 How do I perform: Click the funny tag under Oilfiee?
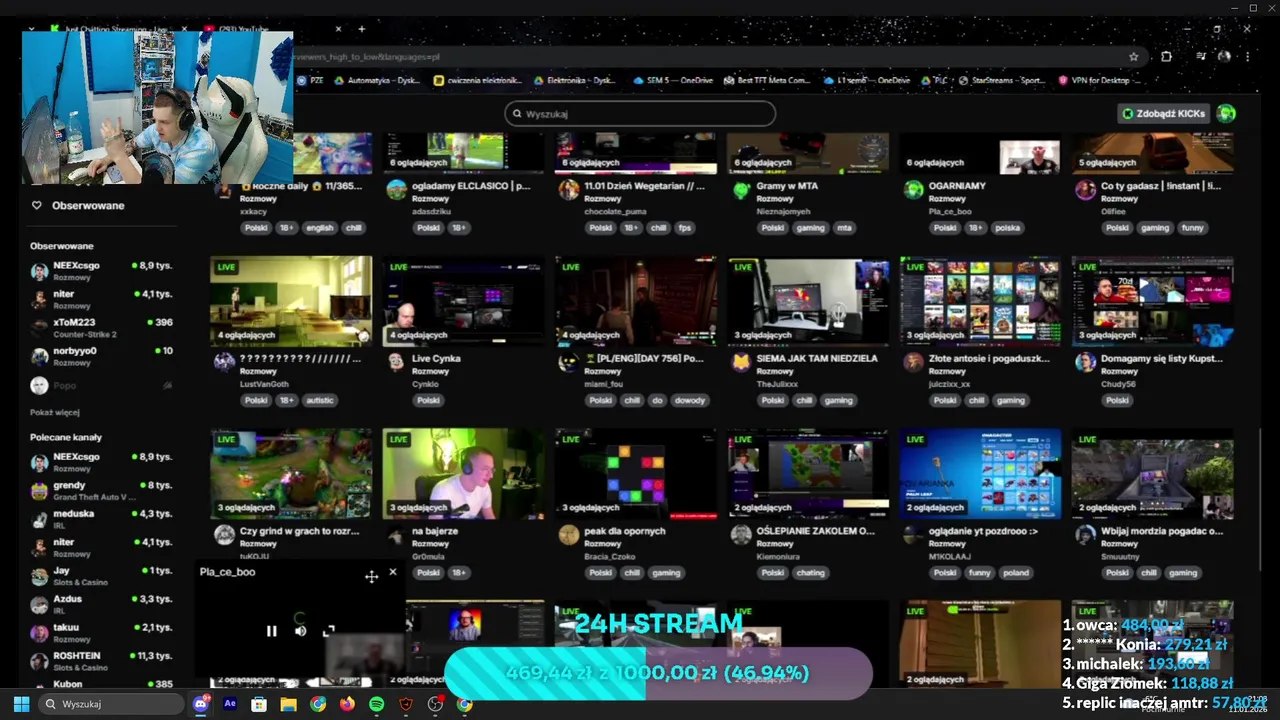[1193, 228]
